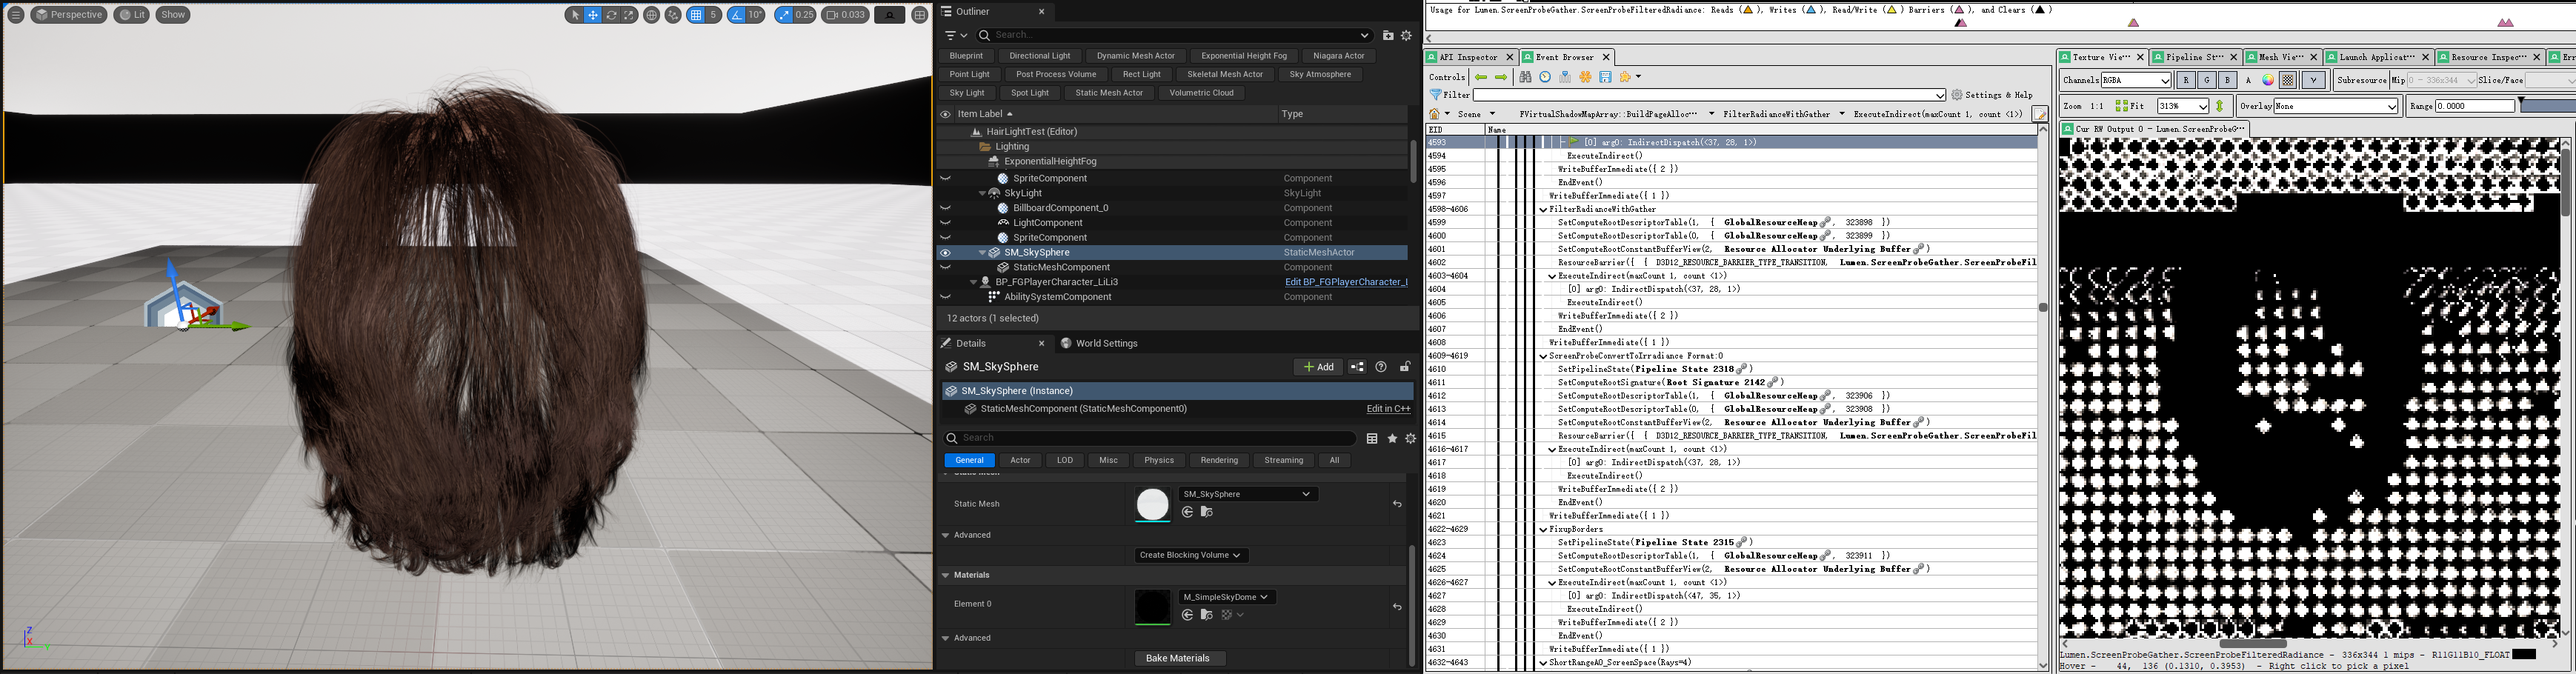Open the Channels RGBA dropdown

(2135, 80)
